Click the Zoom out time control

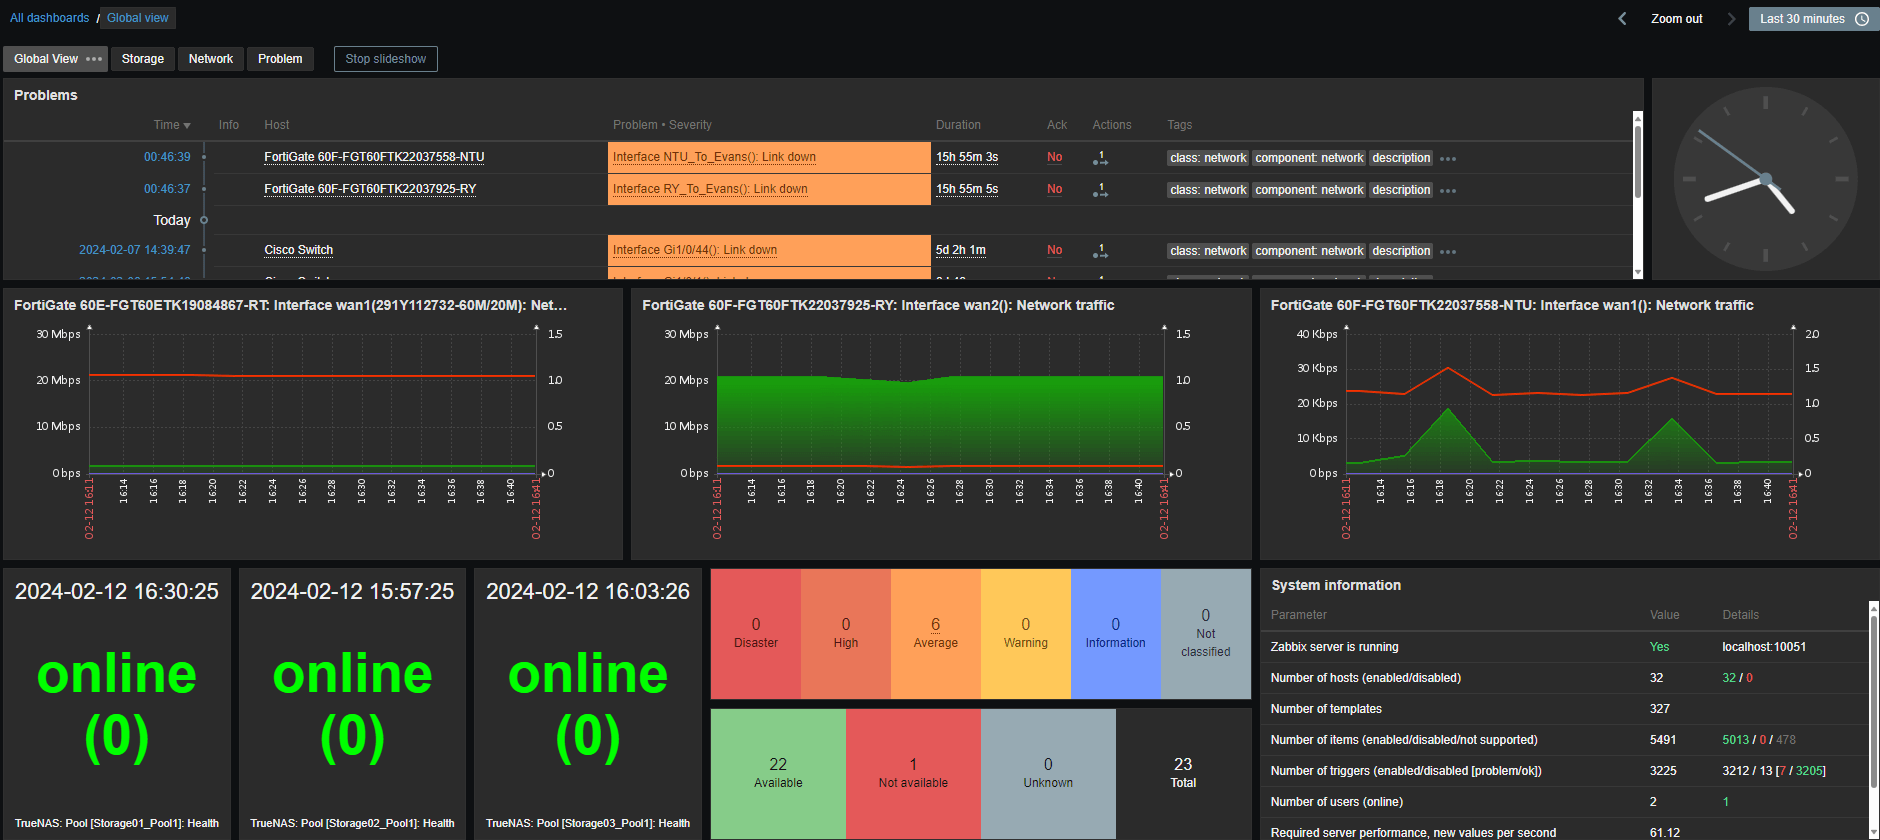tap(1676, 19)
